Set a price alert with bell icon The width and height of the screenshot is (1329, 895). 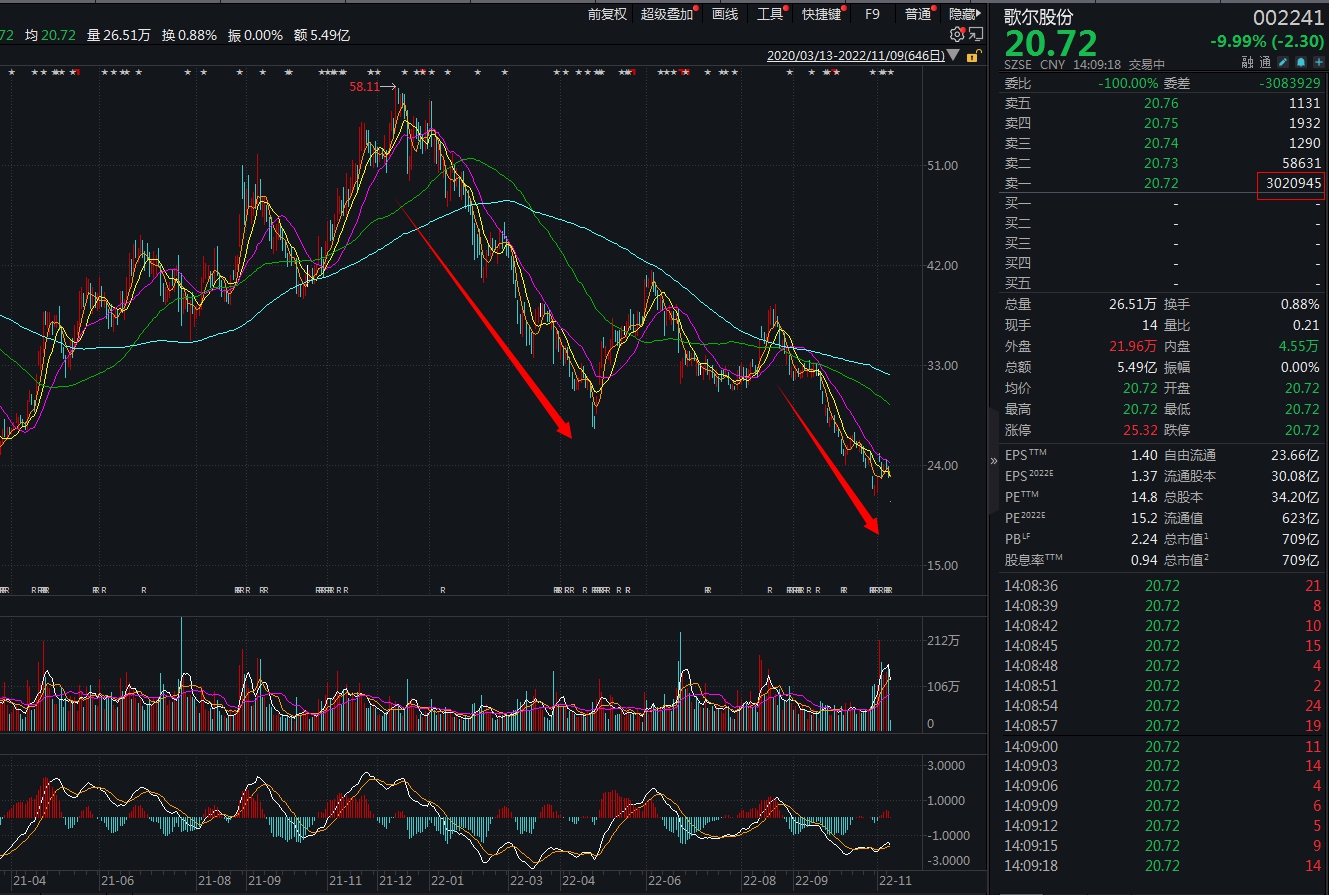click(x=1301, y=63)
